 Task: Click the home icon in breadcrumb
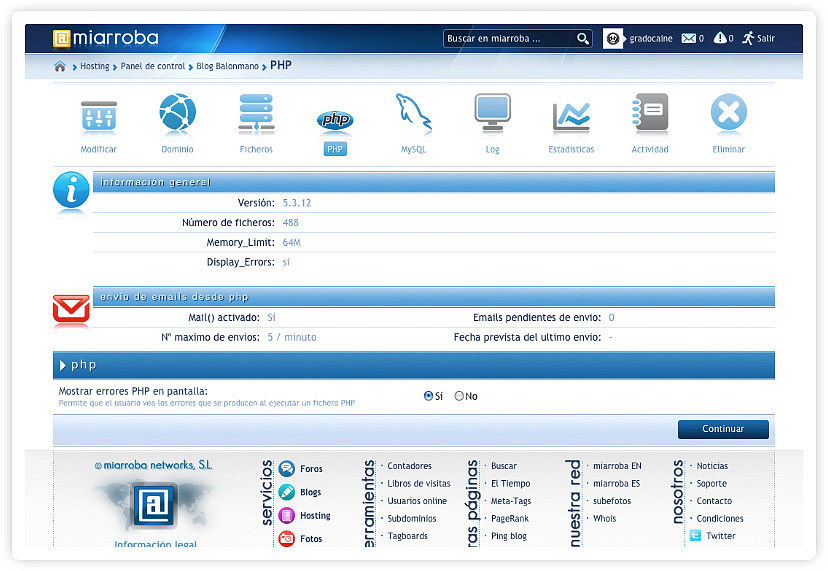pyautogui.click(x=60, y=66)
